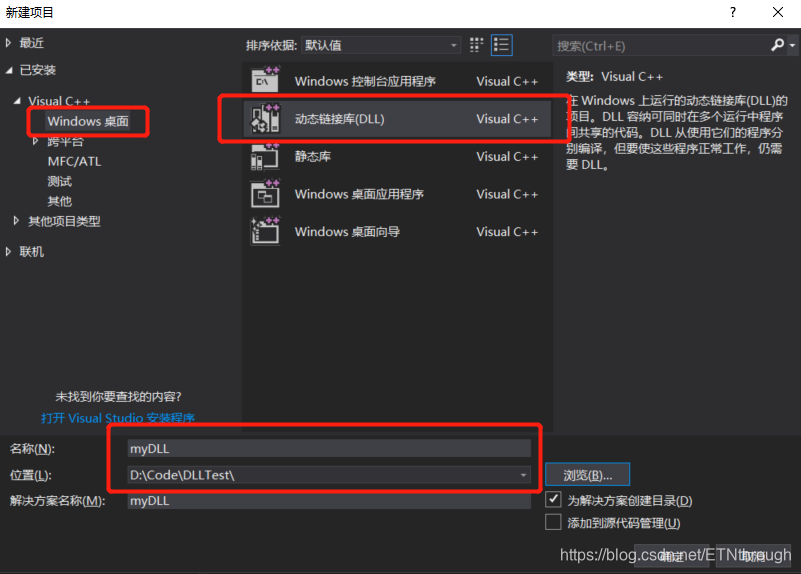Viewport: 801px width, 574px height.
Task: Focus the 解决方案名称 input field
Action: pyautogui.click(x=329, y=500)
